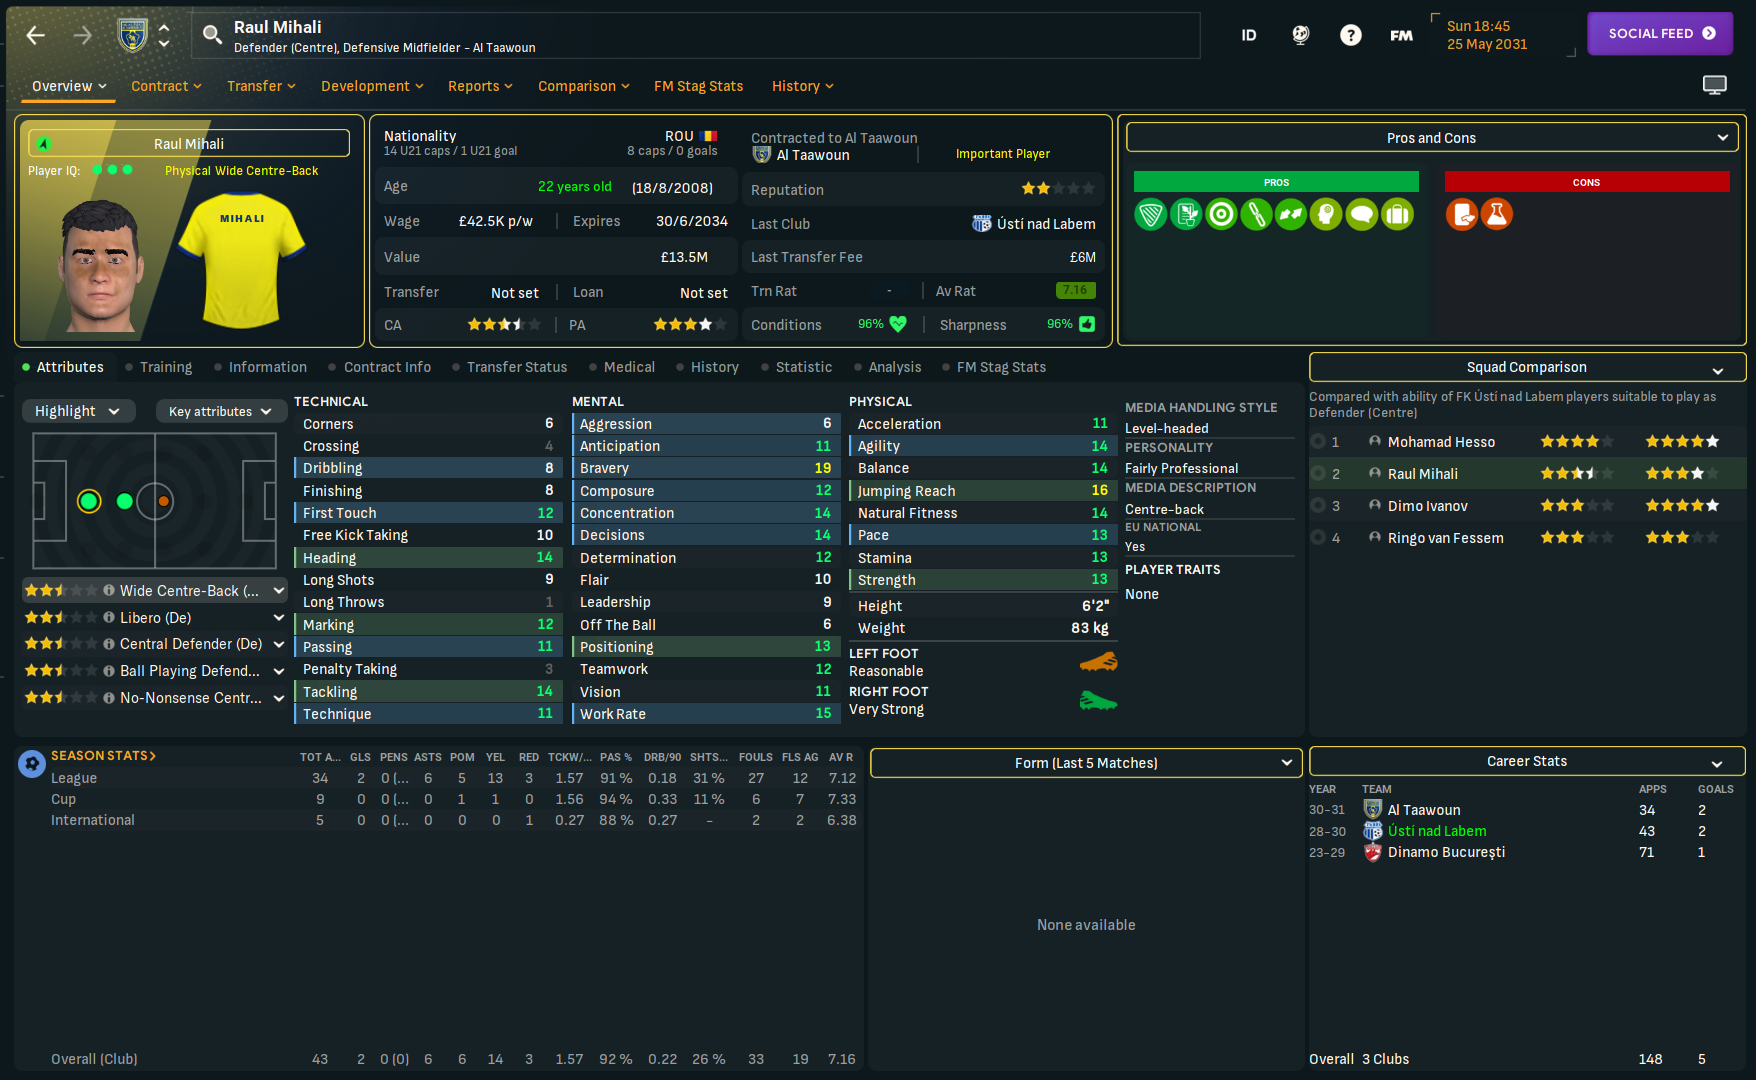
Task: Select the Contract Info radio tab
Action: click(380, 367)
